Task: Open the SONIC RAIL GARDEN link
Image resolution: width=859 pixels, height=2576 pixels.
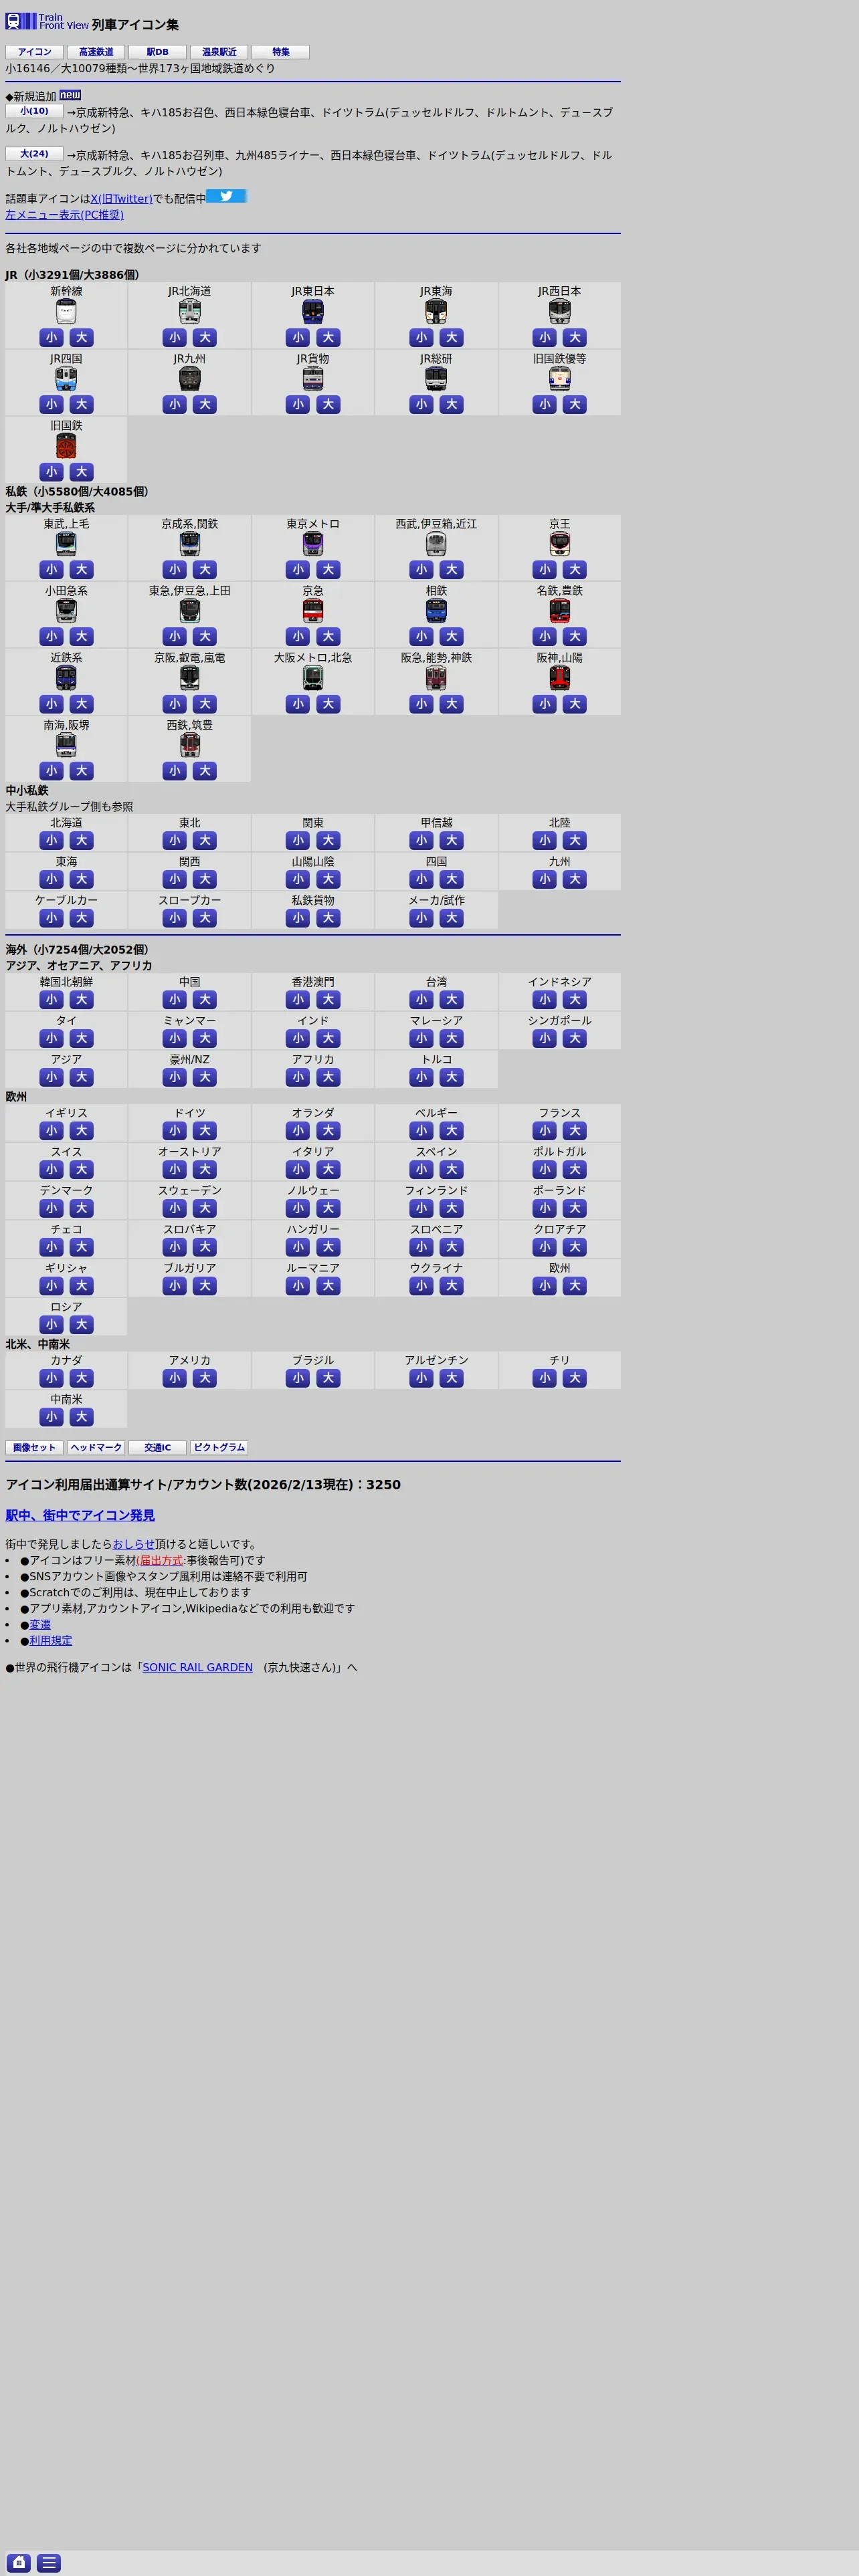Action: pos(198,1667)
